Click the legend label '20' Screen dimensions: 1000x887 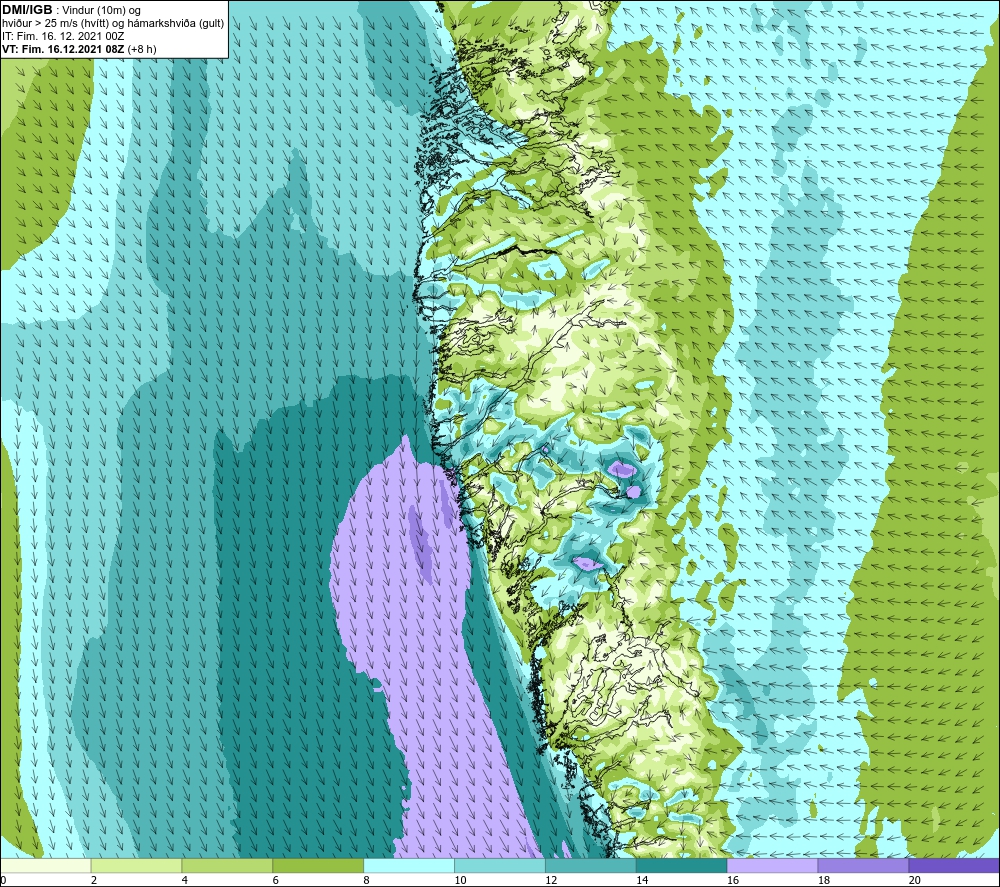pyautogui.click(x=914, y=880)
